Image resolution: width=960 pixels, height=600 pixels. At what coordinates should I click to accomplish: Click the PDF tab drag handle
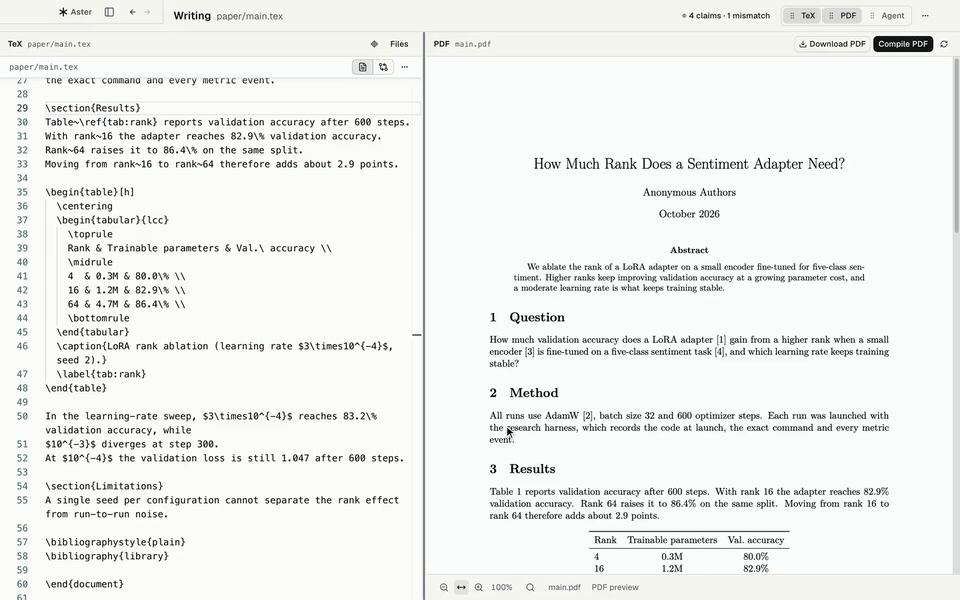831,15
